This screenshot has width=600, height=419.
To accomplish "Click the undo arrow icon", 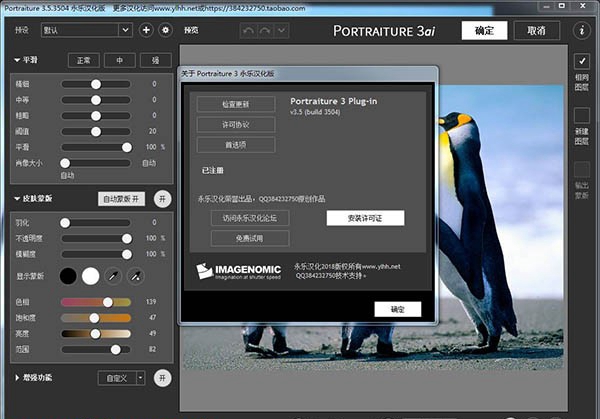I will pyautogui.click(x=248, y=31).
